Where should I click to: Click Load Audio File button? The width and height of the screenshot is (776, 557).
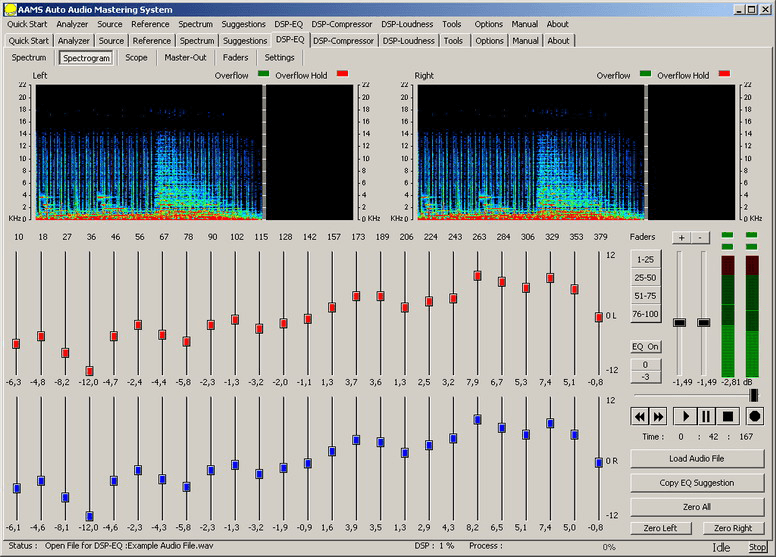[x=697, y=459]
